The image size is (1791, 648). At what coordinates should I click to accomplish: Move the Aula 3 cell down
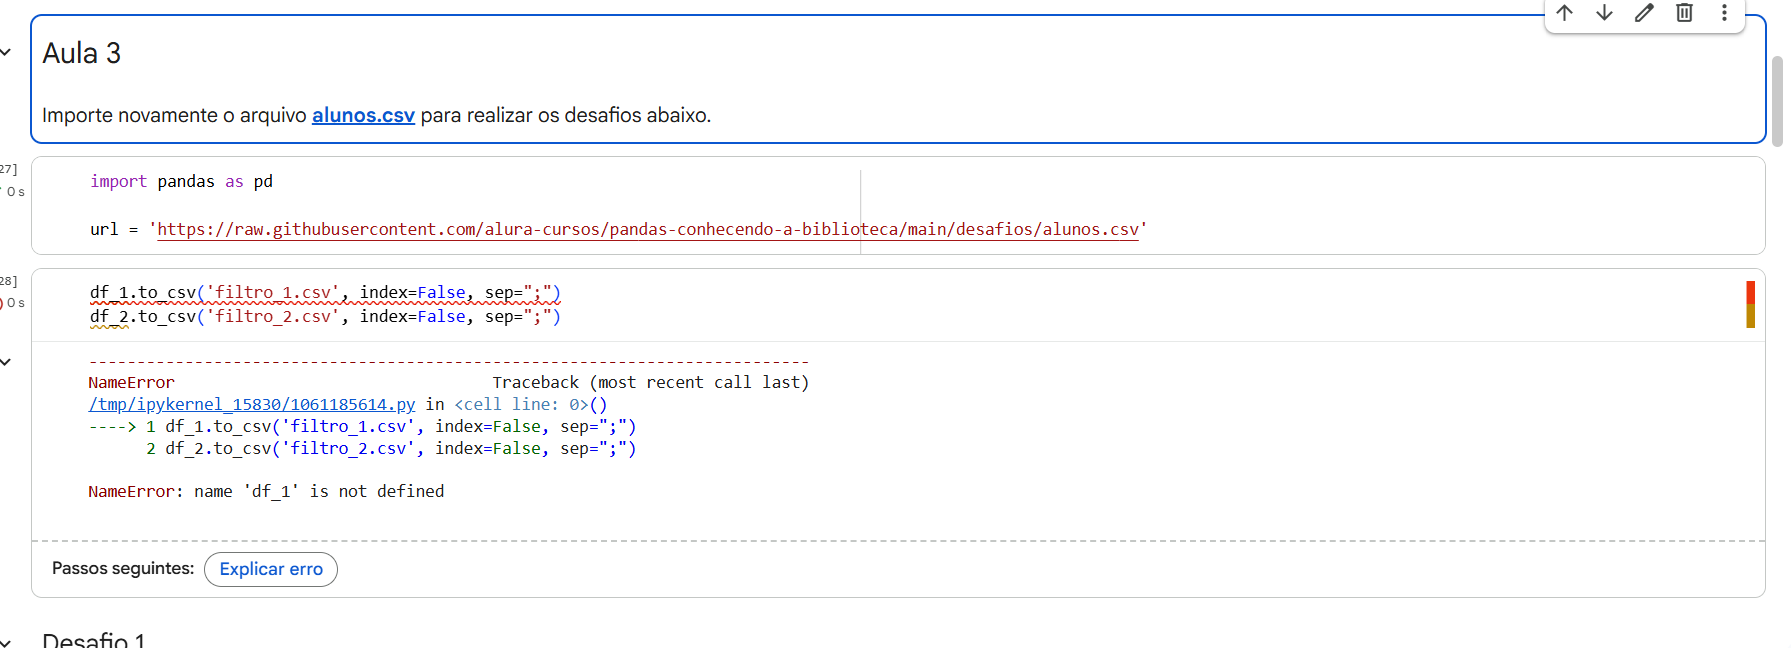(1604, 13)
